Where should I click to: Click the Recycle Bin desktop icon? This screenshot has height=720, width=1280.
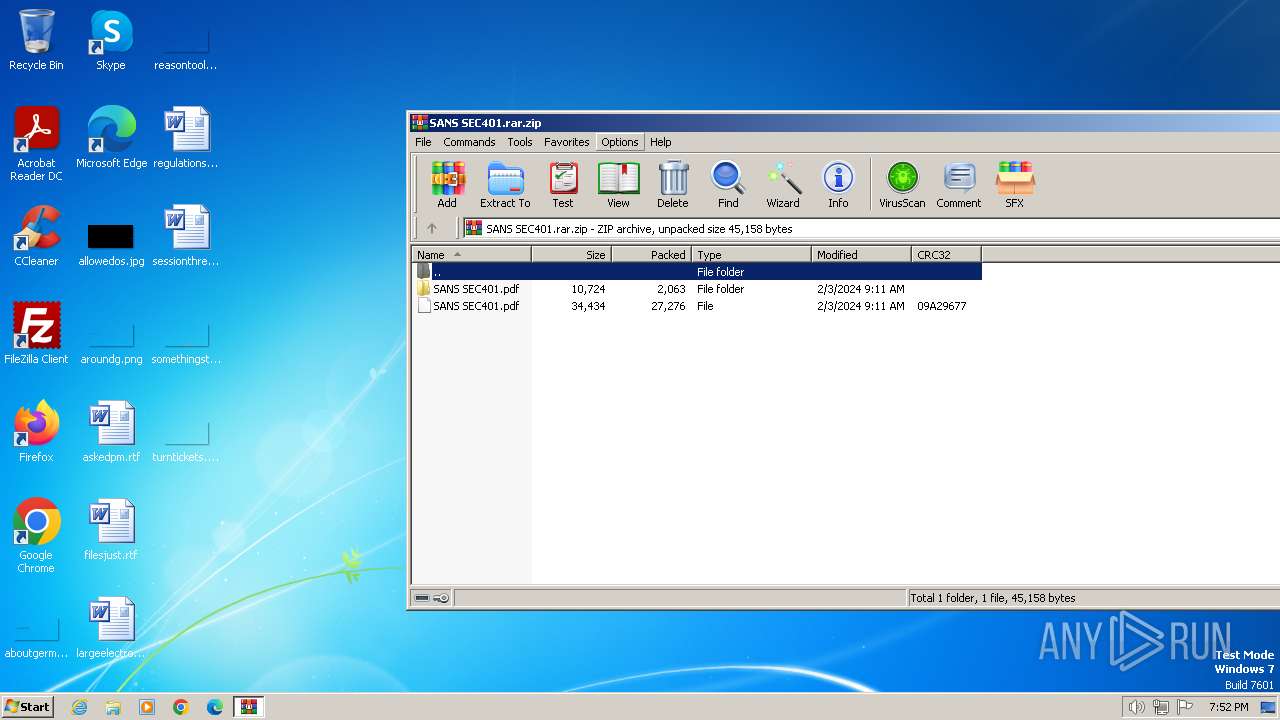36,40
